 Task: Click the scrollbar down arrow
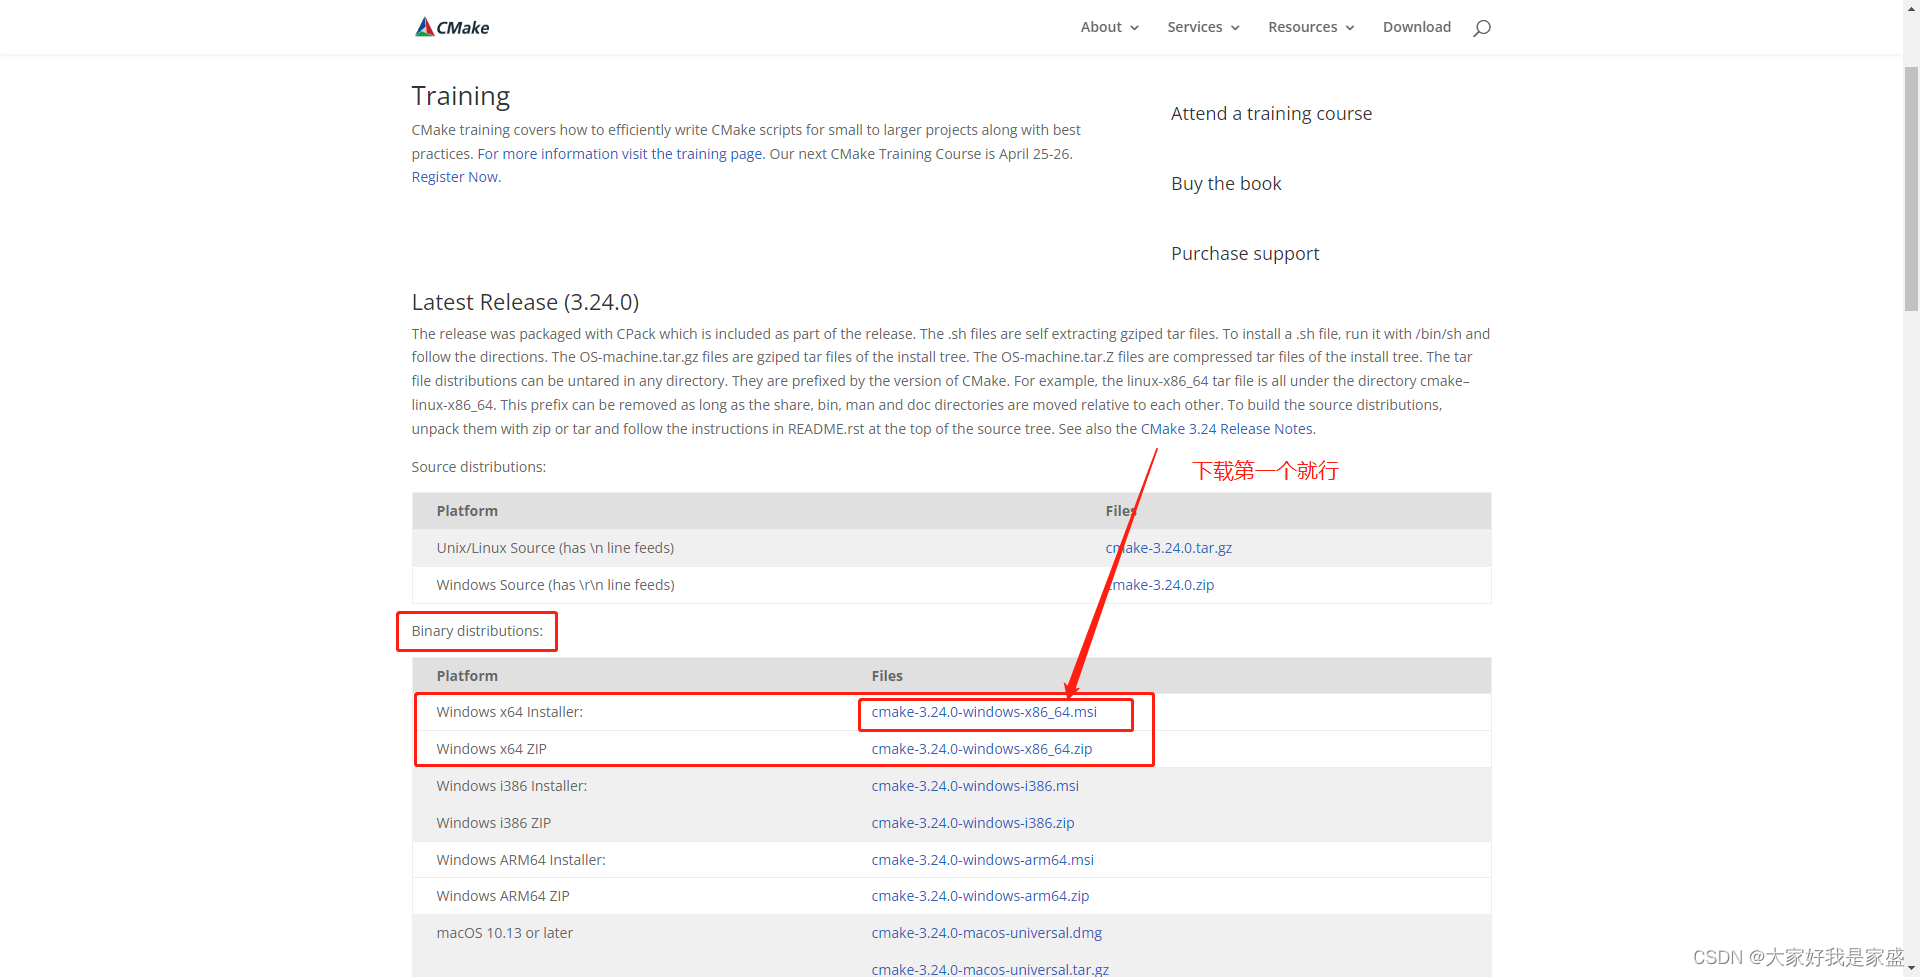coord(1911,968)
